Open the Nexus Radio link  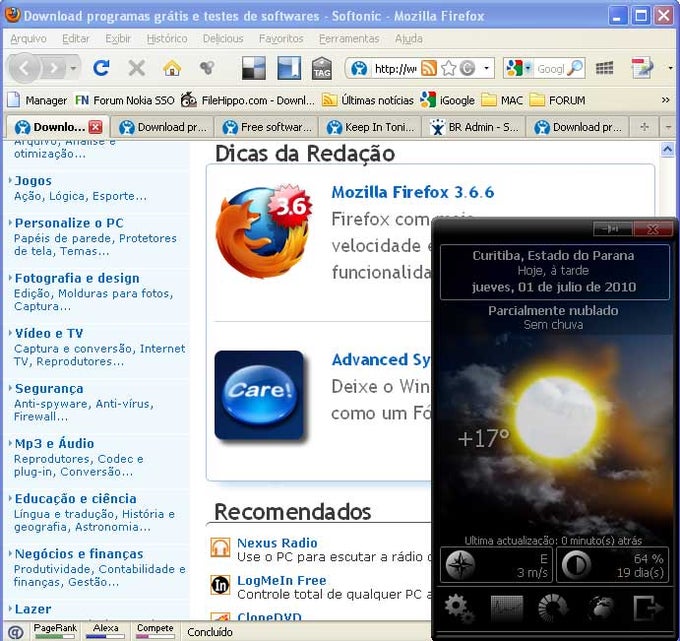coord(277,543)
